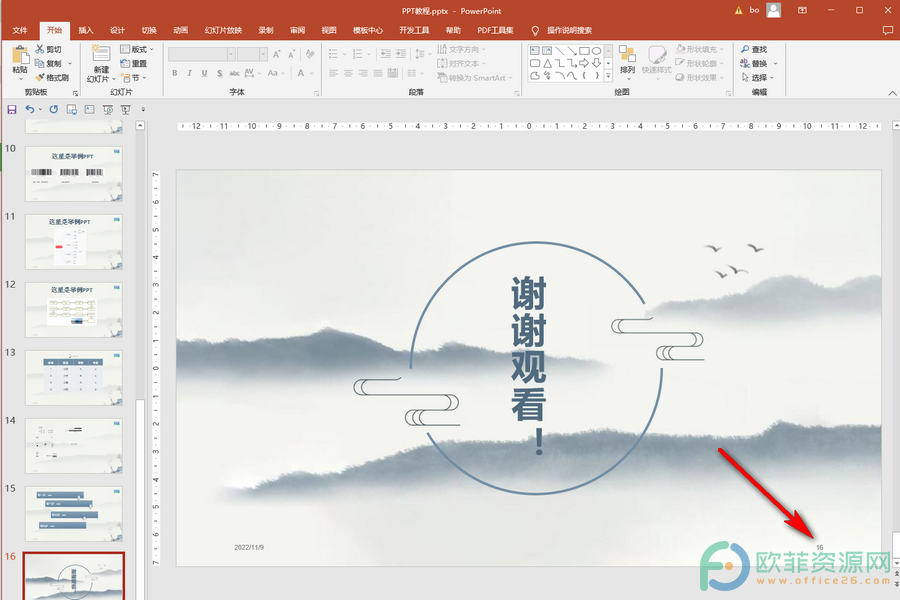Select the triangle shape in shapes gallery
The image size is (900, 600).
(547, 63)
